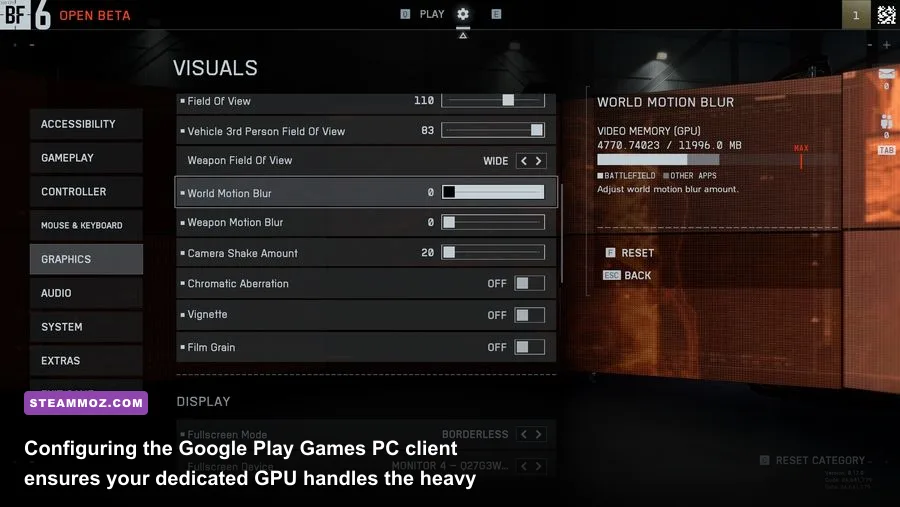
Task: Click the WIDE weapon FOV value
Action: (x=495, y=161)
